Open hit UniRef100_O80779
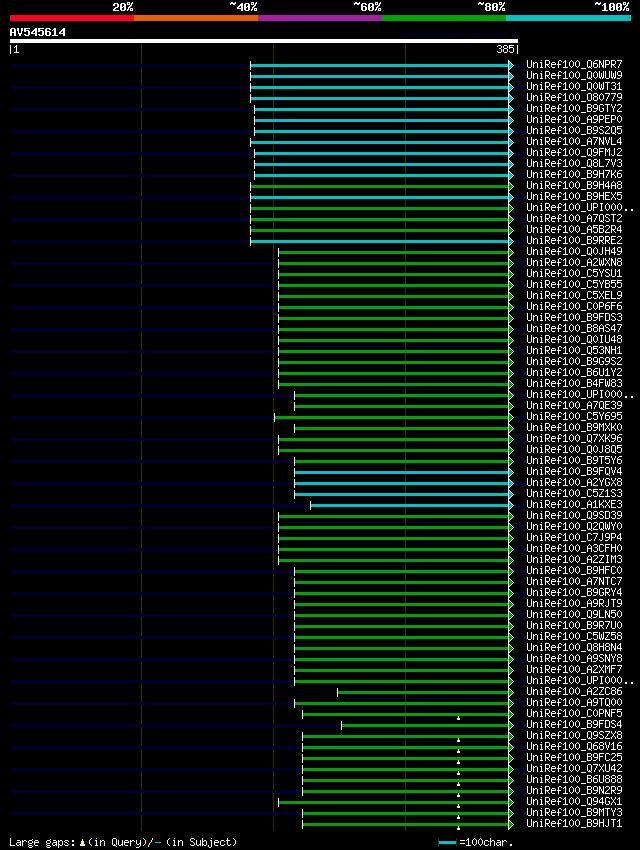This screenshot has width=640, height=850. 574,98
